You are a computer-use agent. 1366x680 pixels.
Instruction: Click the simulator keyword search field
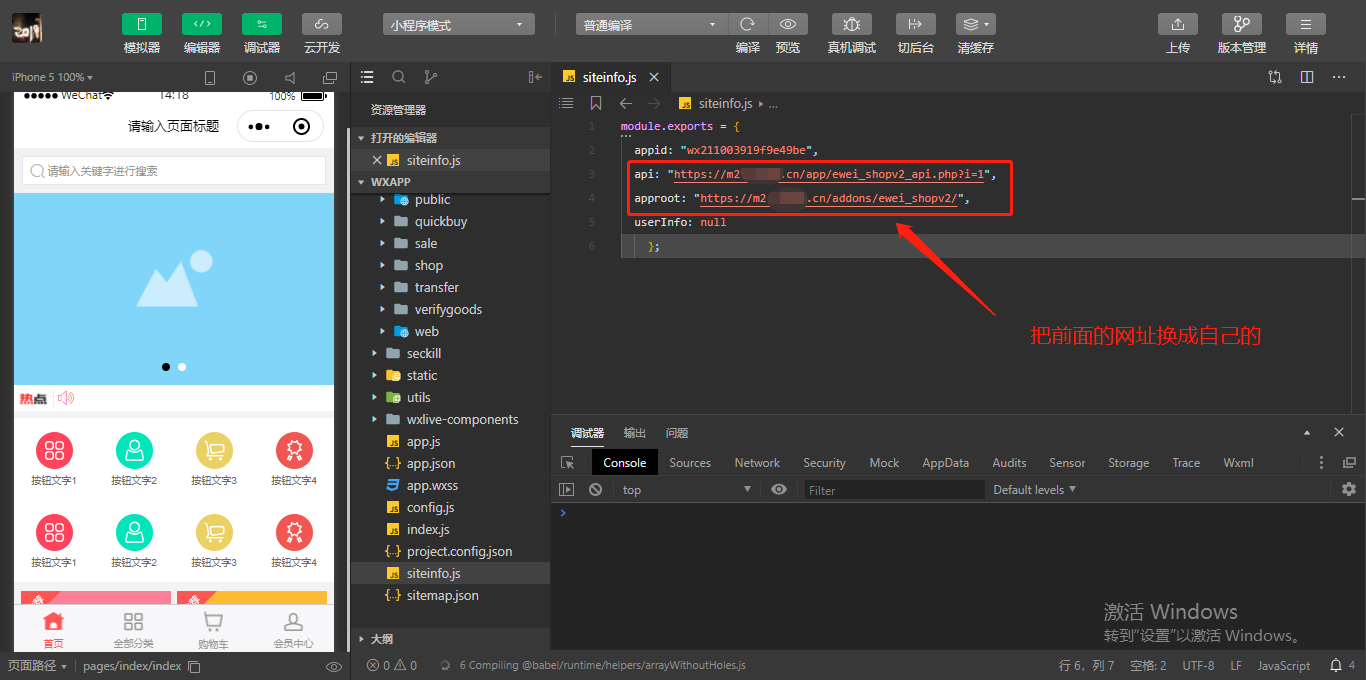pos(174,171)
